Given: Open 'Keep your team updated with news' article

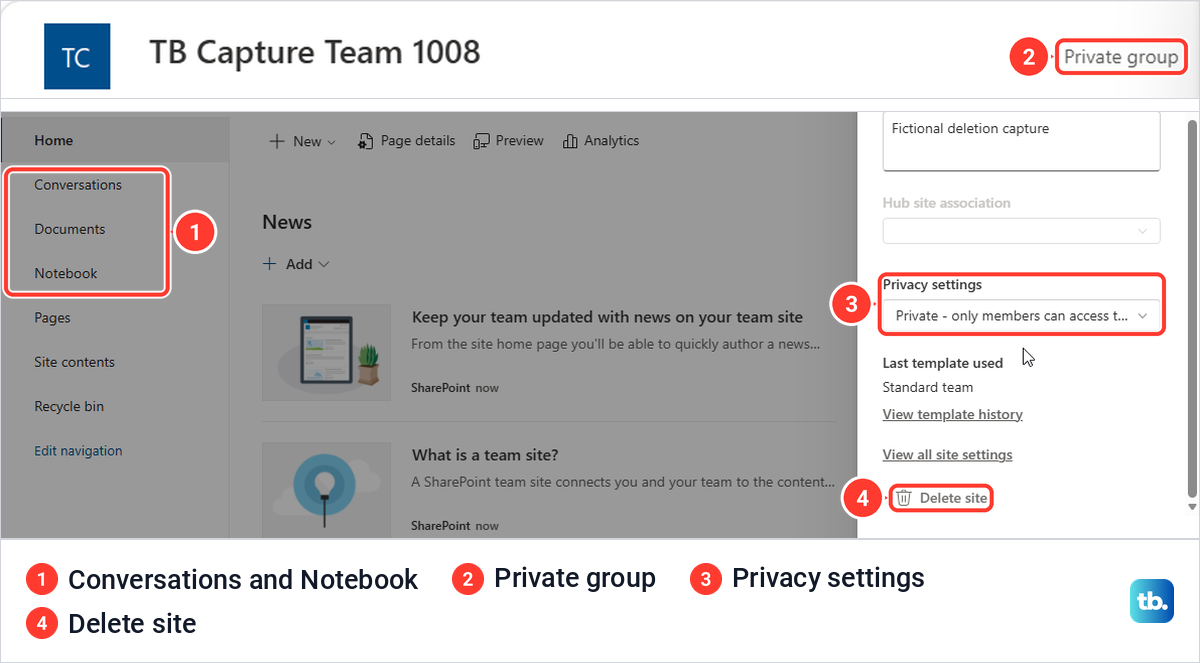Looking at the screenshot, I should click(x=607, y=317).
